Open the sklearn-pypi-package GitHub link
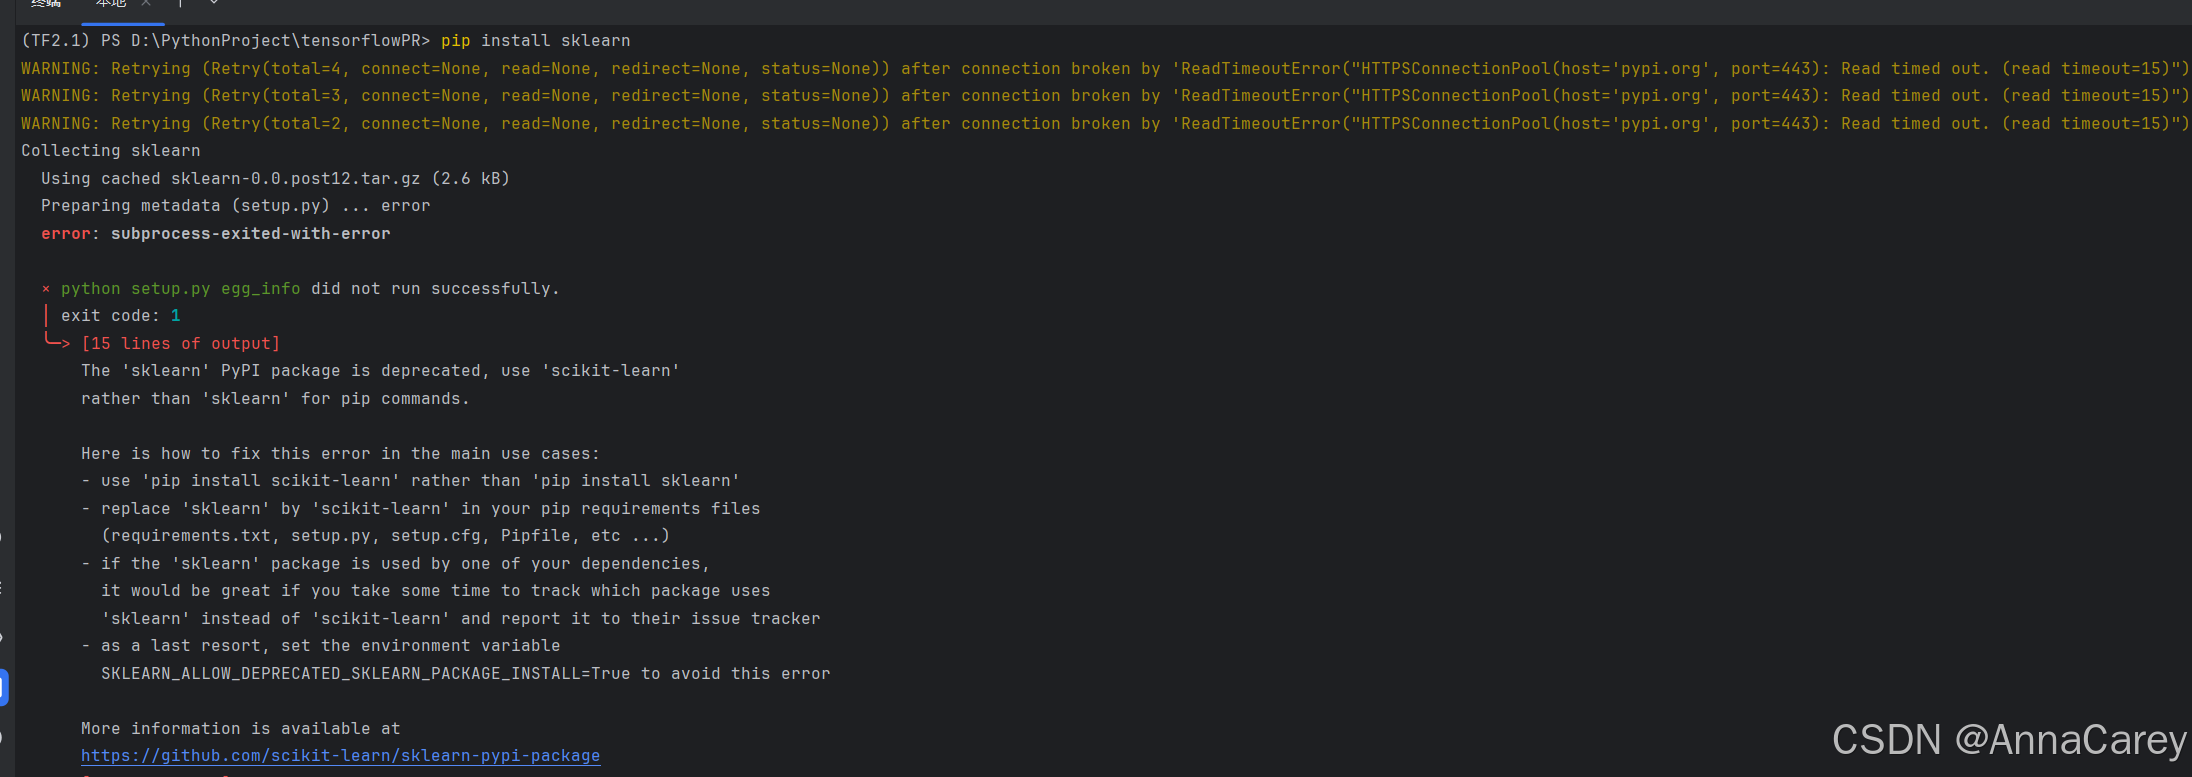The image size is (2192, 777). click(340, 756)
